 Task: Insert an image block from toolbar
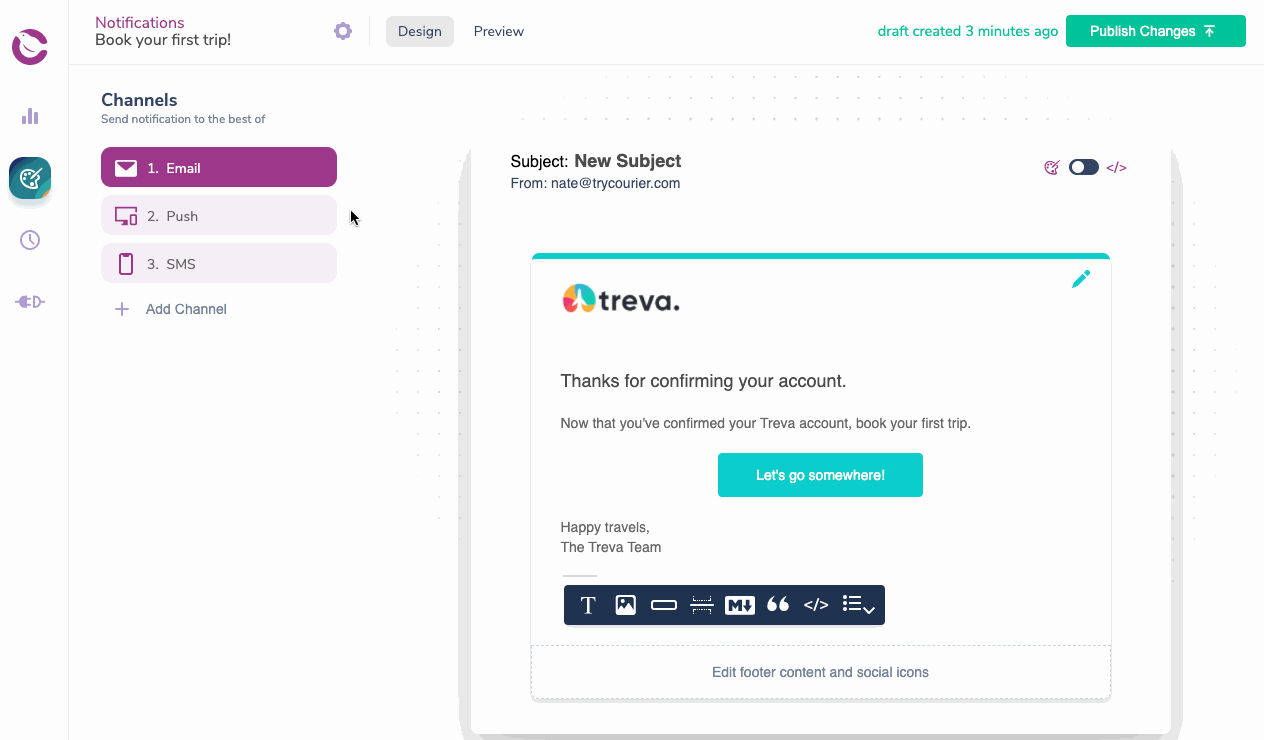pos(626,605)
